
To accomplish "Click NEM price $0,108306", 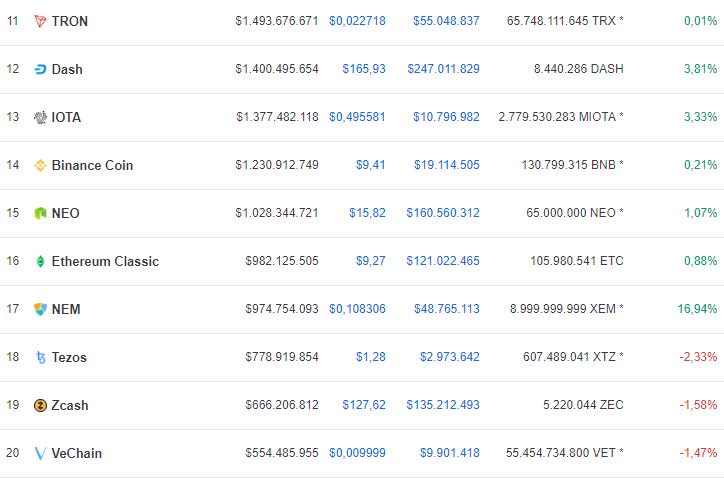I will [x=357, y=309].
